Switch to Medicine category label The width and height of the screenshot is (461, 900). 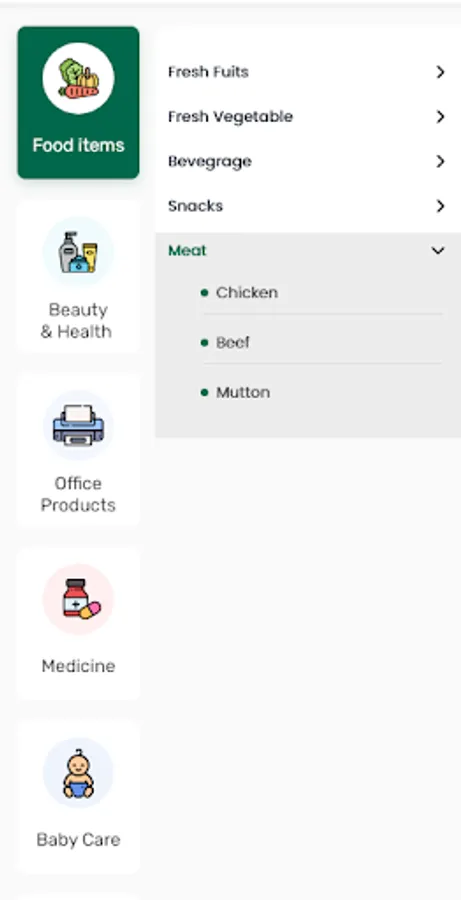[x=78, y=666]
